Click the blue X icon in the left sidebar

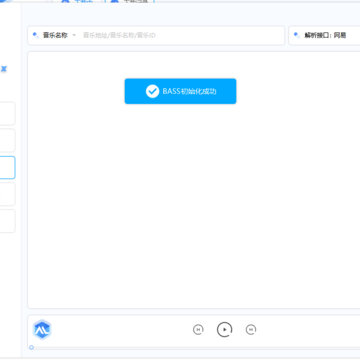[x=4, y=69]
